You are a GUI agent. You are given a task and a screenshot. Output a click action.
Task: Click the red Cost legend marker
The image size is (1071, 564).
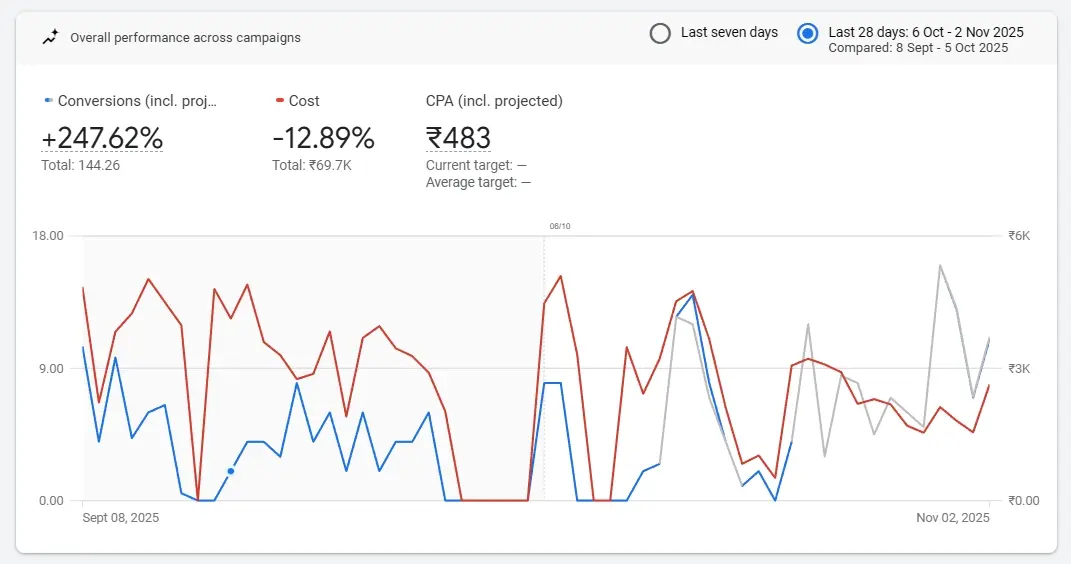point(279,101)
